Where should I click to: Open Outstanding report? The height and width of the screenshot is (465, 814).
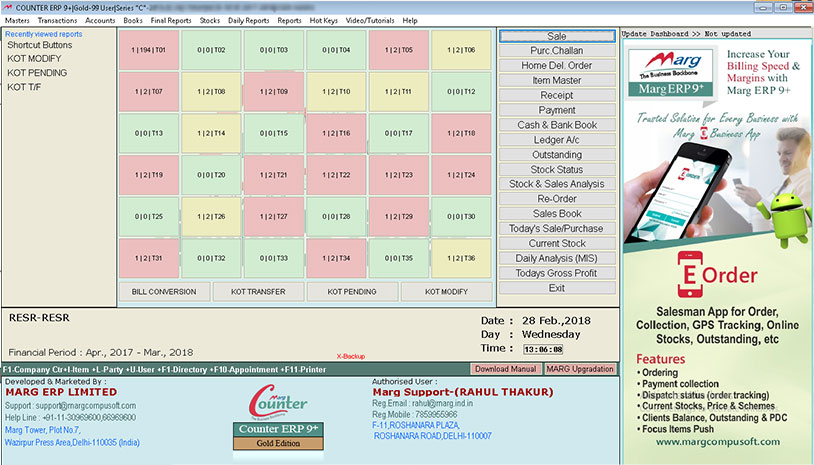pos(557,155)
